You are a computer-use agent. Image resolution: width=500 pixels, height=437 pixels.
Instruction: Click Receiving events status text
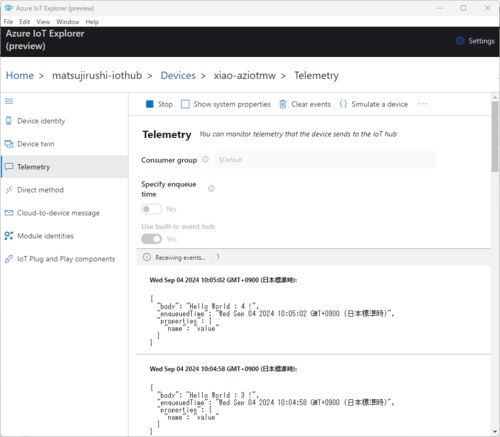[x=180, y=257]
